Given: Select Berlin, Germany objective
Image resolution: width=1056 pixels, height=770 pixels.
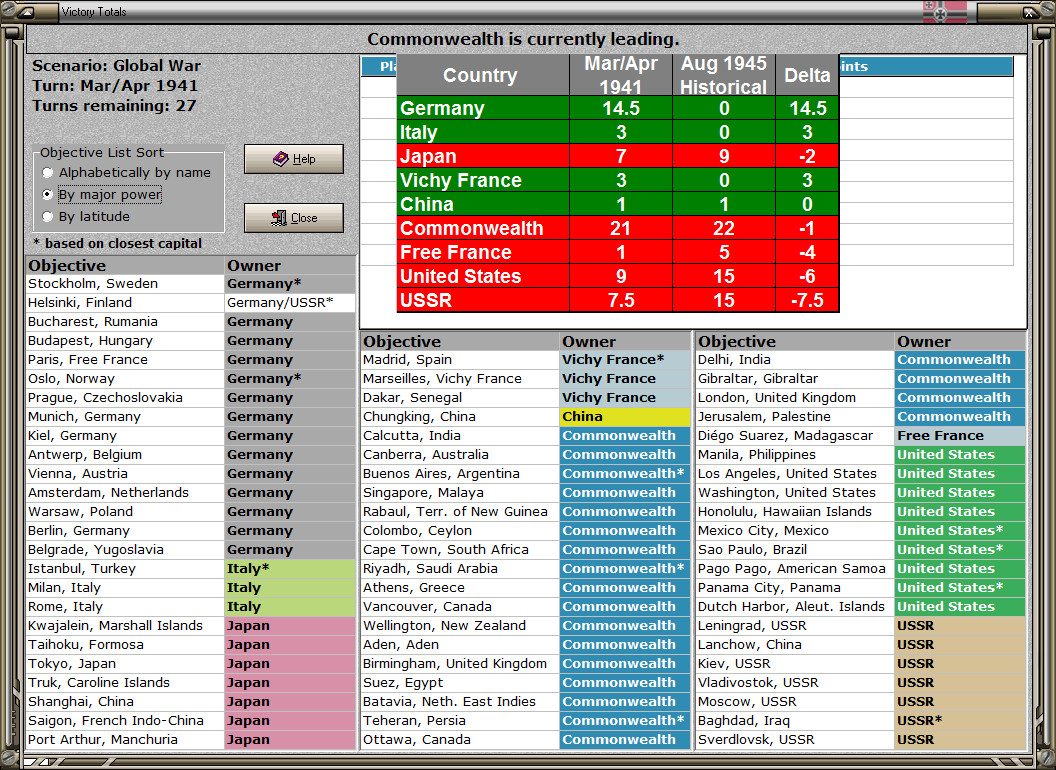Looking at the screenshot, I should [x=125, y=531].
